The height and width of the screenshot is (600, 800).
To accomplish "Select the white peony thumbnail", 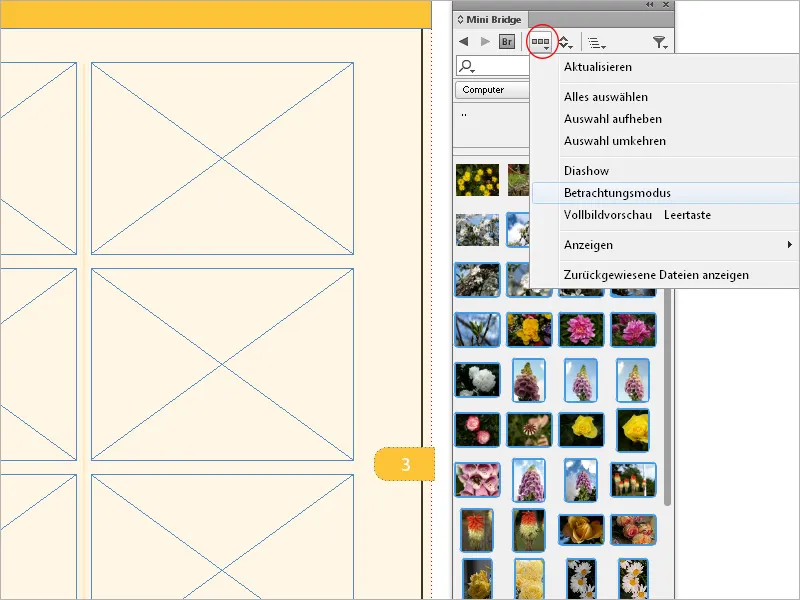I will tap(478, 380).
